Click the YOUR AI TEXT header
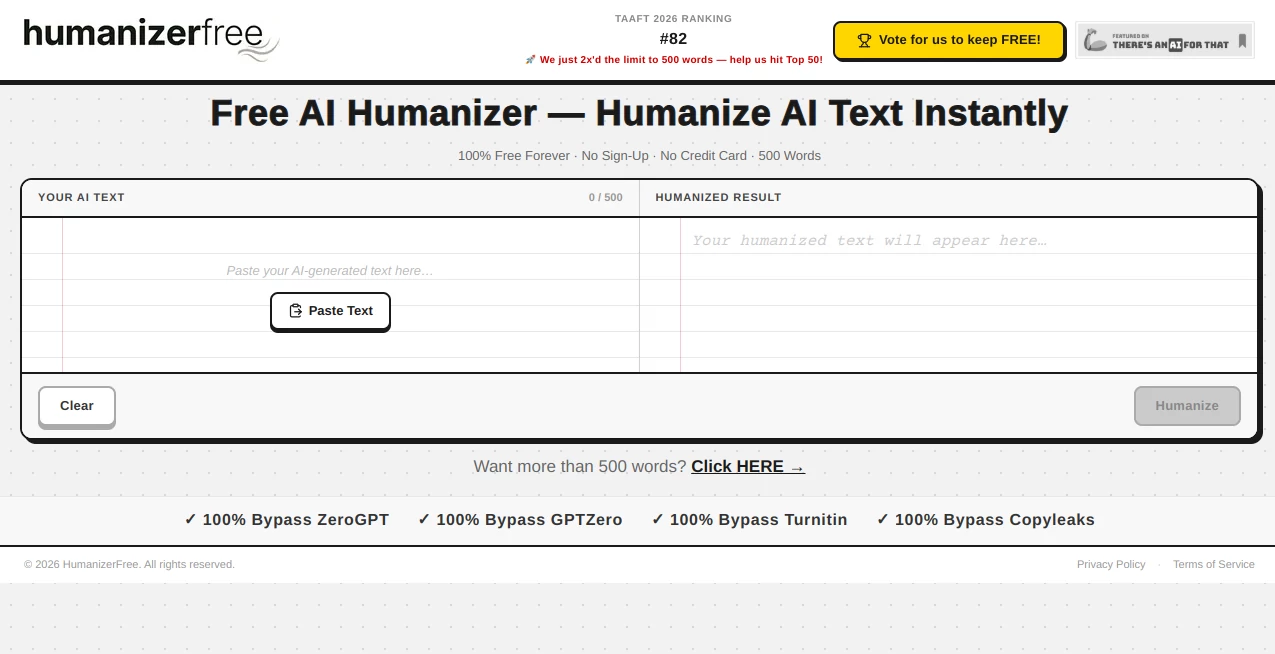This screenshot has width=1275, height=654. pos(81,198)
